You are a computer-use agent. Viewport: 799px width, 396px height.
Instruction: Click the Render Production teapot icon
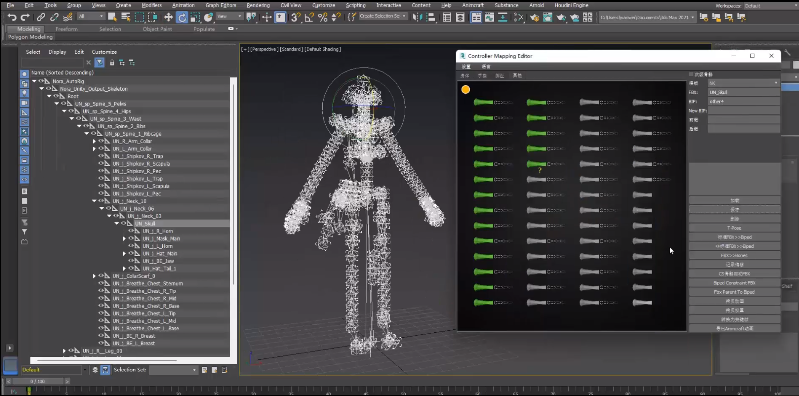561,17
